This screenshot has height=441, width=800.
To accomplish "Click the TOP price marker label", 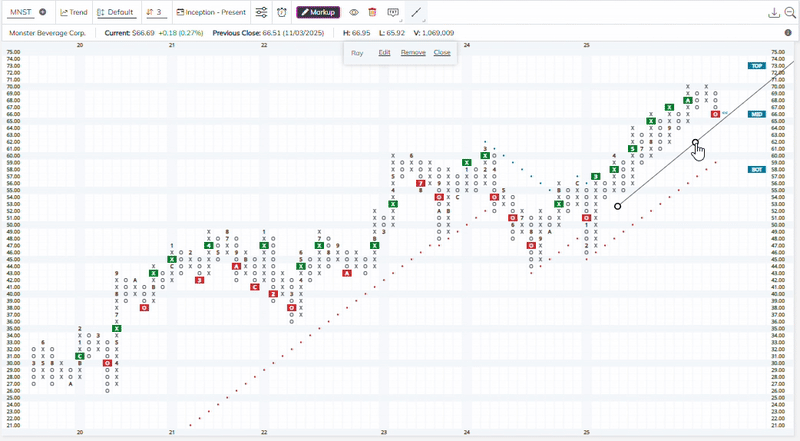I will [x=757, y=66].
